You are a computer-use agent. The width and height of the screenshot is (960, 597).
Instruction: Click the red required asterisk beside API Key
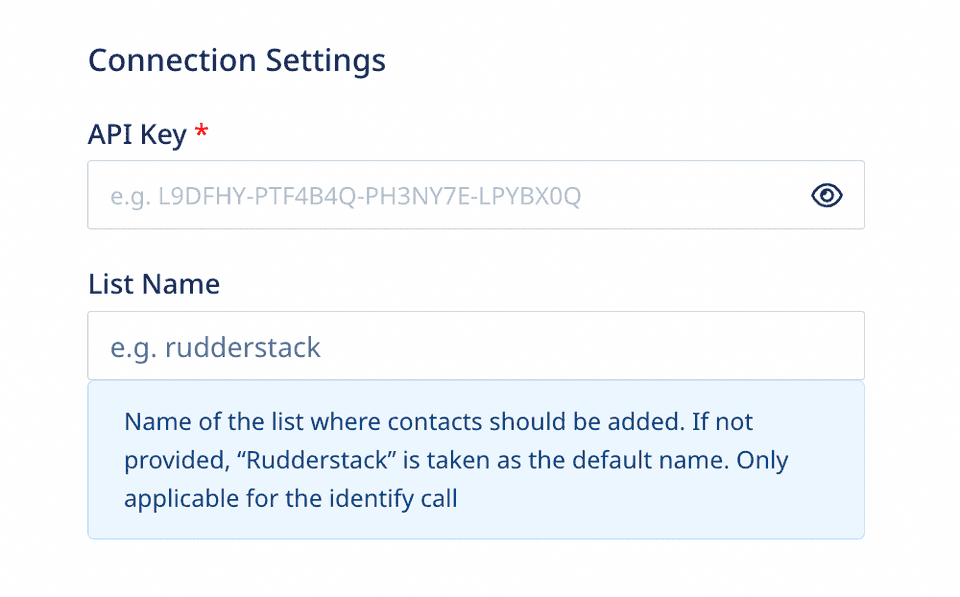click(x=201, y=131)
